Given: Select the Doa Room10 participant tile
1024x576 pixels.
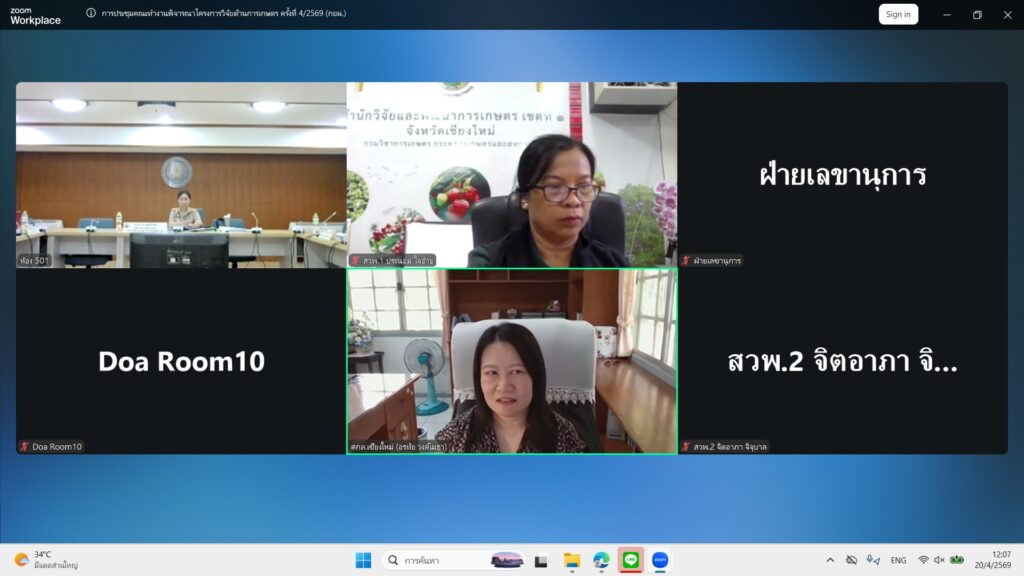Looking at the screenshot, I should coord(181,361).
